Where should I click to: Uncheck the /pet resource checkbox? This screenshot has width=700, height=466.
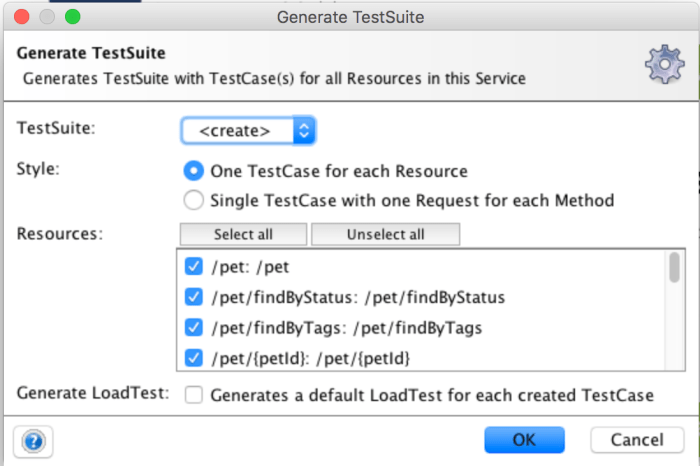click(194, 267)
